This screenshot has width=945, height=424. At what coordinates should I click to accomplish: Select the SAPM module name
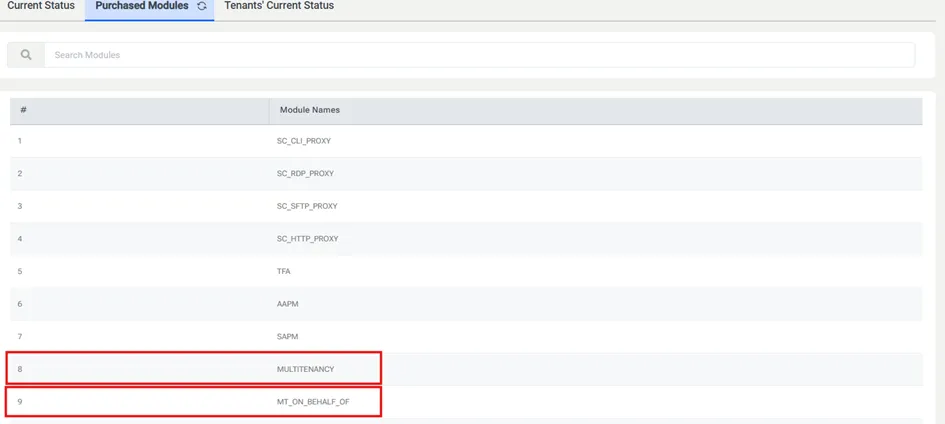click(x=287, y=336)
